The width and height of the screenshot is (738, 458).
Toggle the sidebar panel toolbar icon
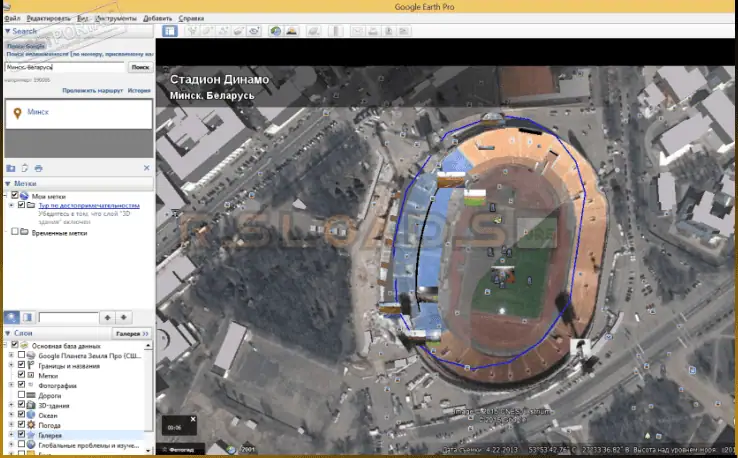[x=169, y=31]
